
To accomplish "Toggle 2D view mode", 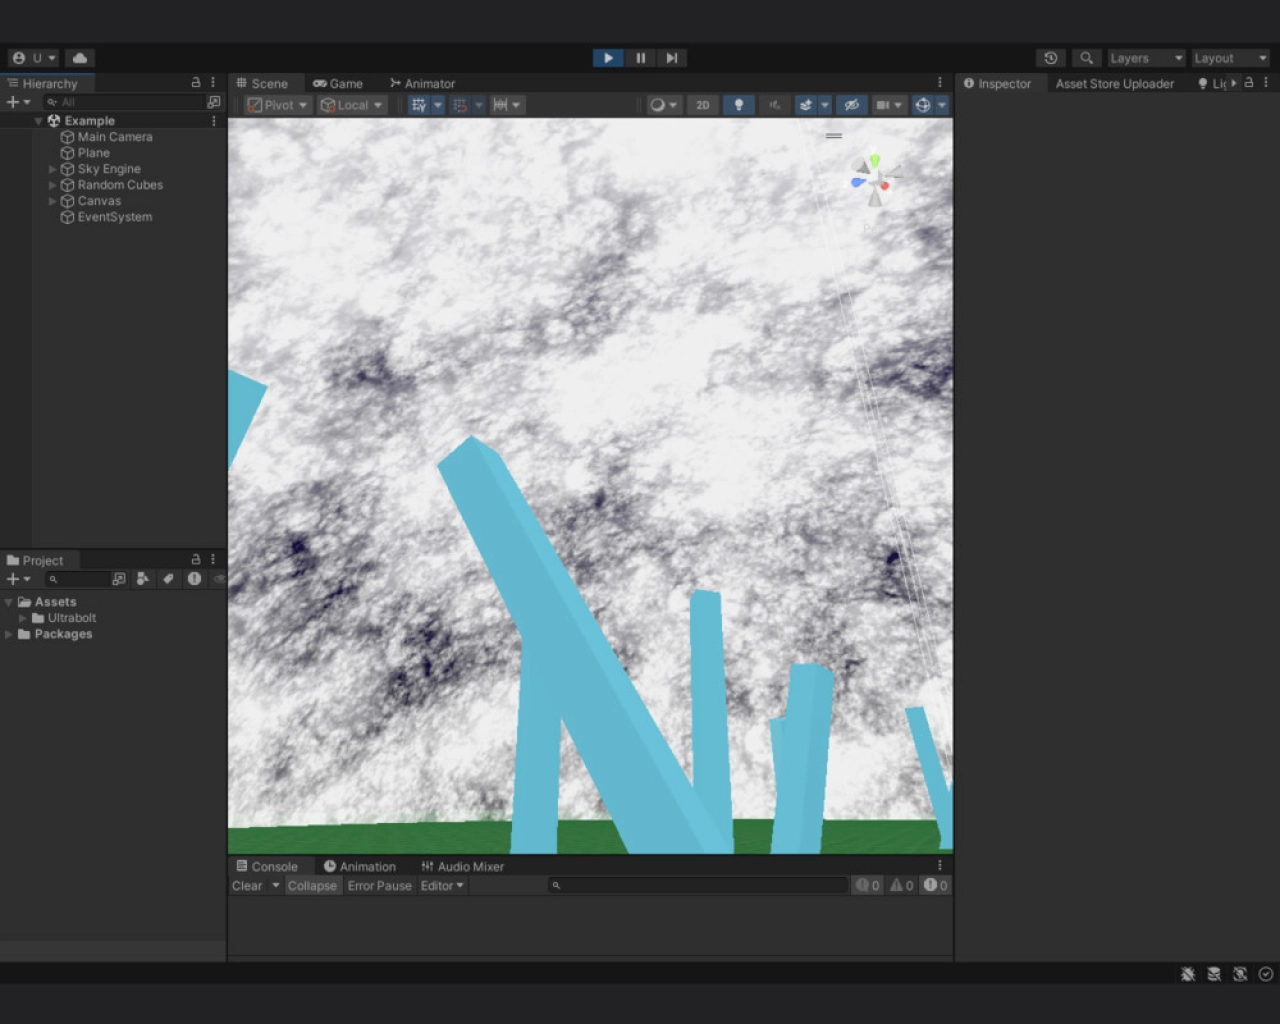I will tap(703, 105).
